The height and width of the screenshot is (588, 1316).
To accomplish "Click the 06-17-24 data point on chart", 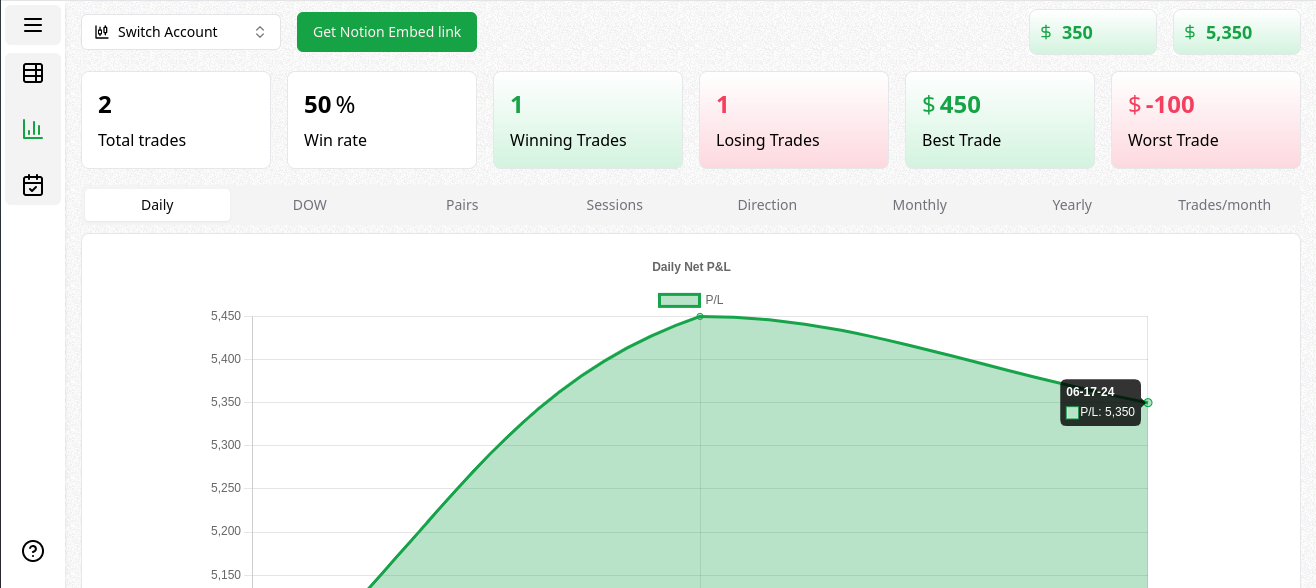I will (x=1148, y=403).
